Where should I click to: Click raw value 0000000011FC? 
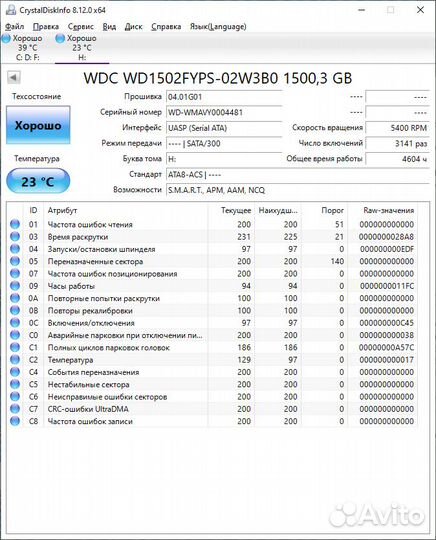[387, 286]
